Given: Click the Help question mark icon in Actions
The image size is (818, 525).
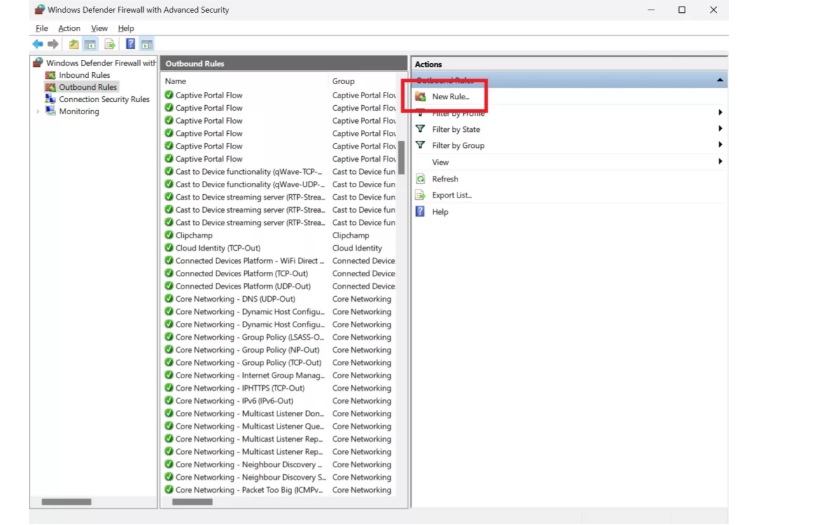Looking at the screenshot, I should point(420,211).
